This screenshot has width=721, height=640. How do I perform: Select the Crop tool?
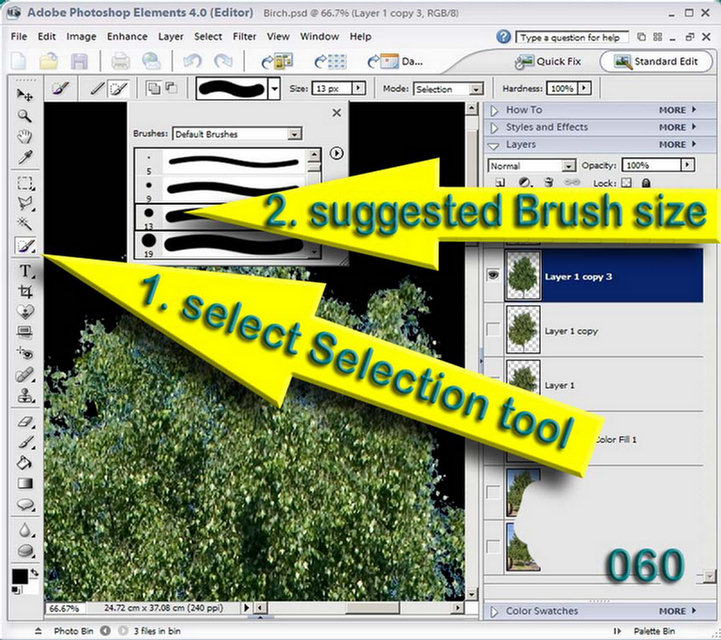coord(25,291)
